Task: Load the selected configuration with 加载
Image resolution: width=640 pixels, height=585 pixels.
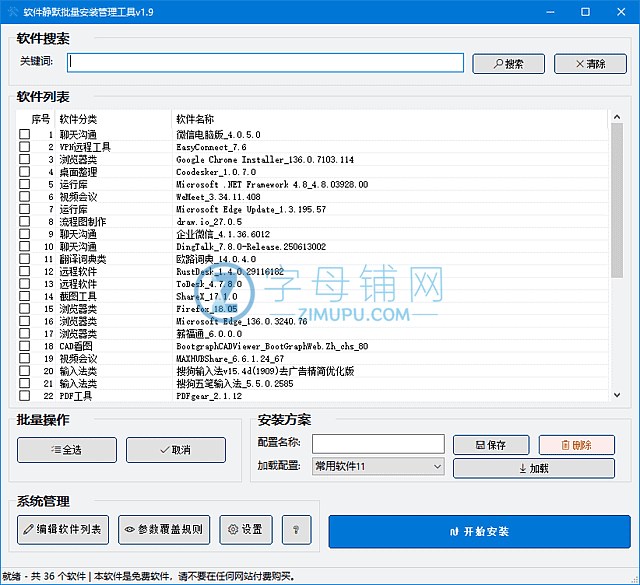Action: pos(534,468)
